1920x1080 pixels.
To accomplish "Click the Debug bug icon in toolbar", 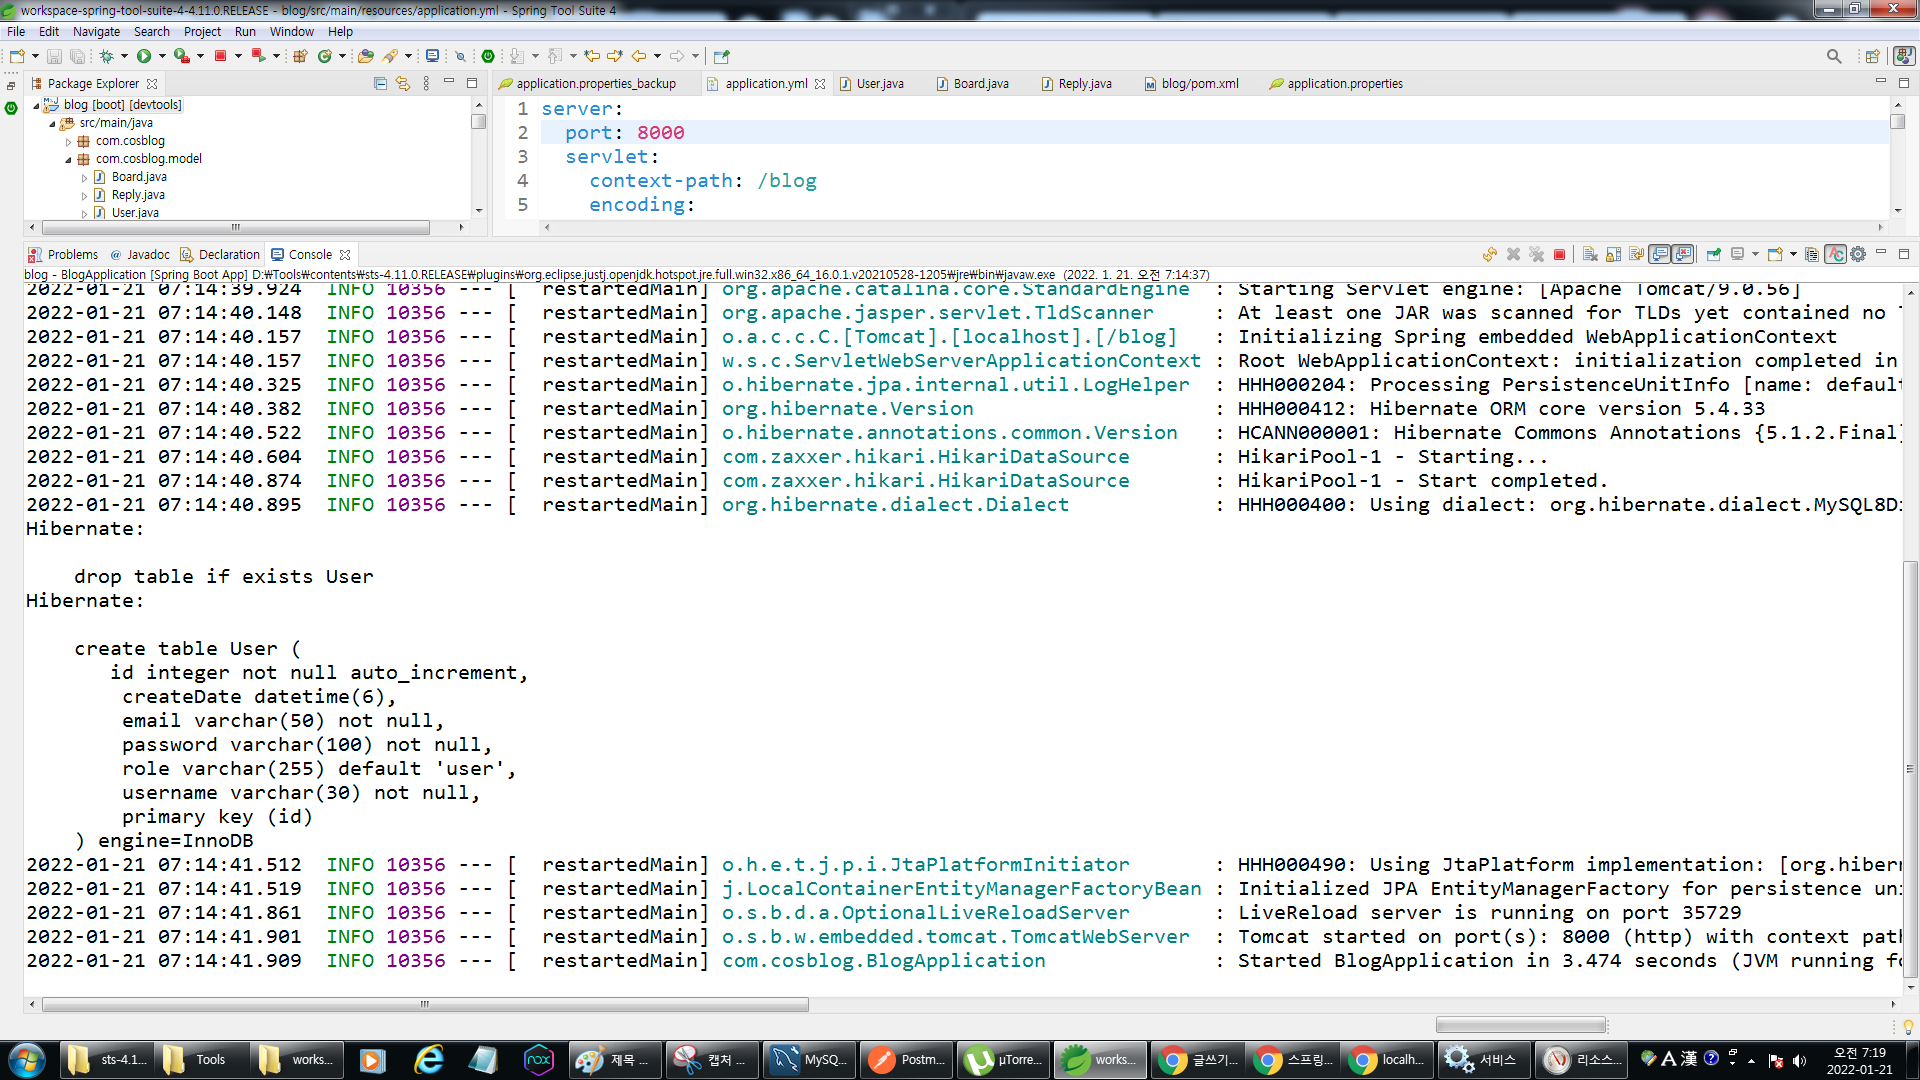I will (x=106, y=56).
